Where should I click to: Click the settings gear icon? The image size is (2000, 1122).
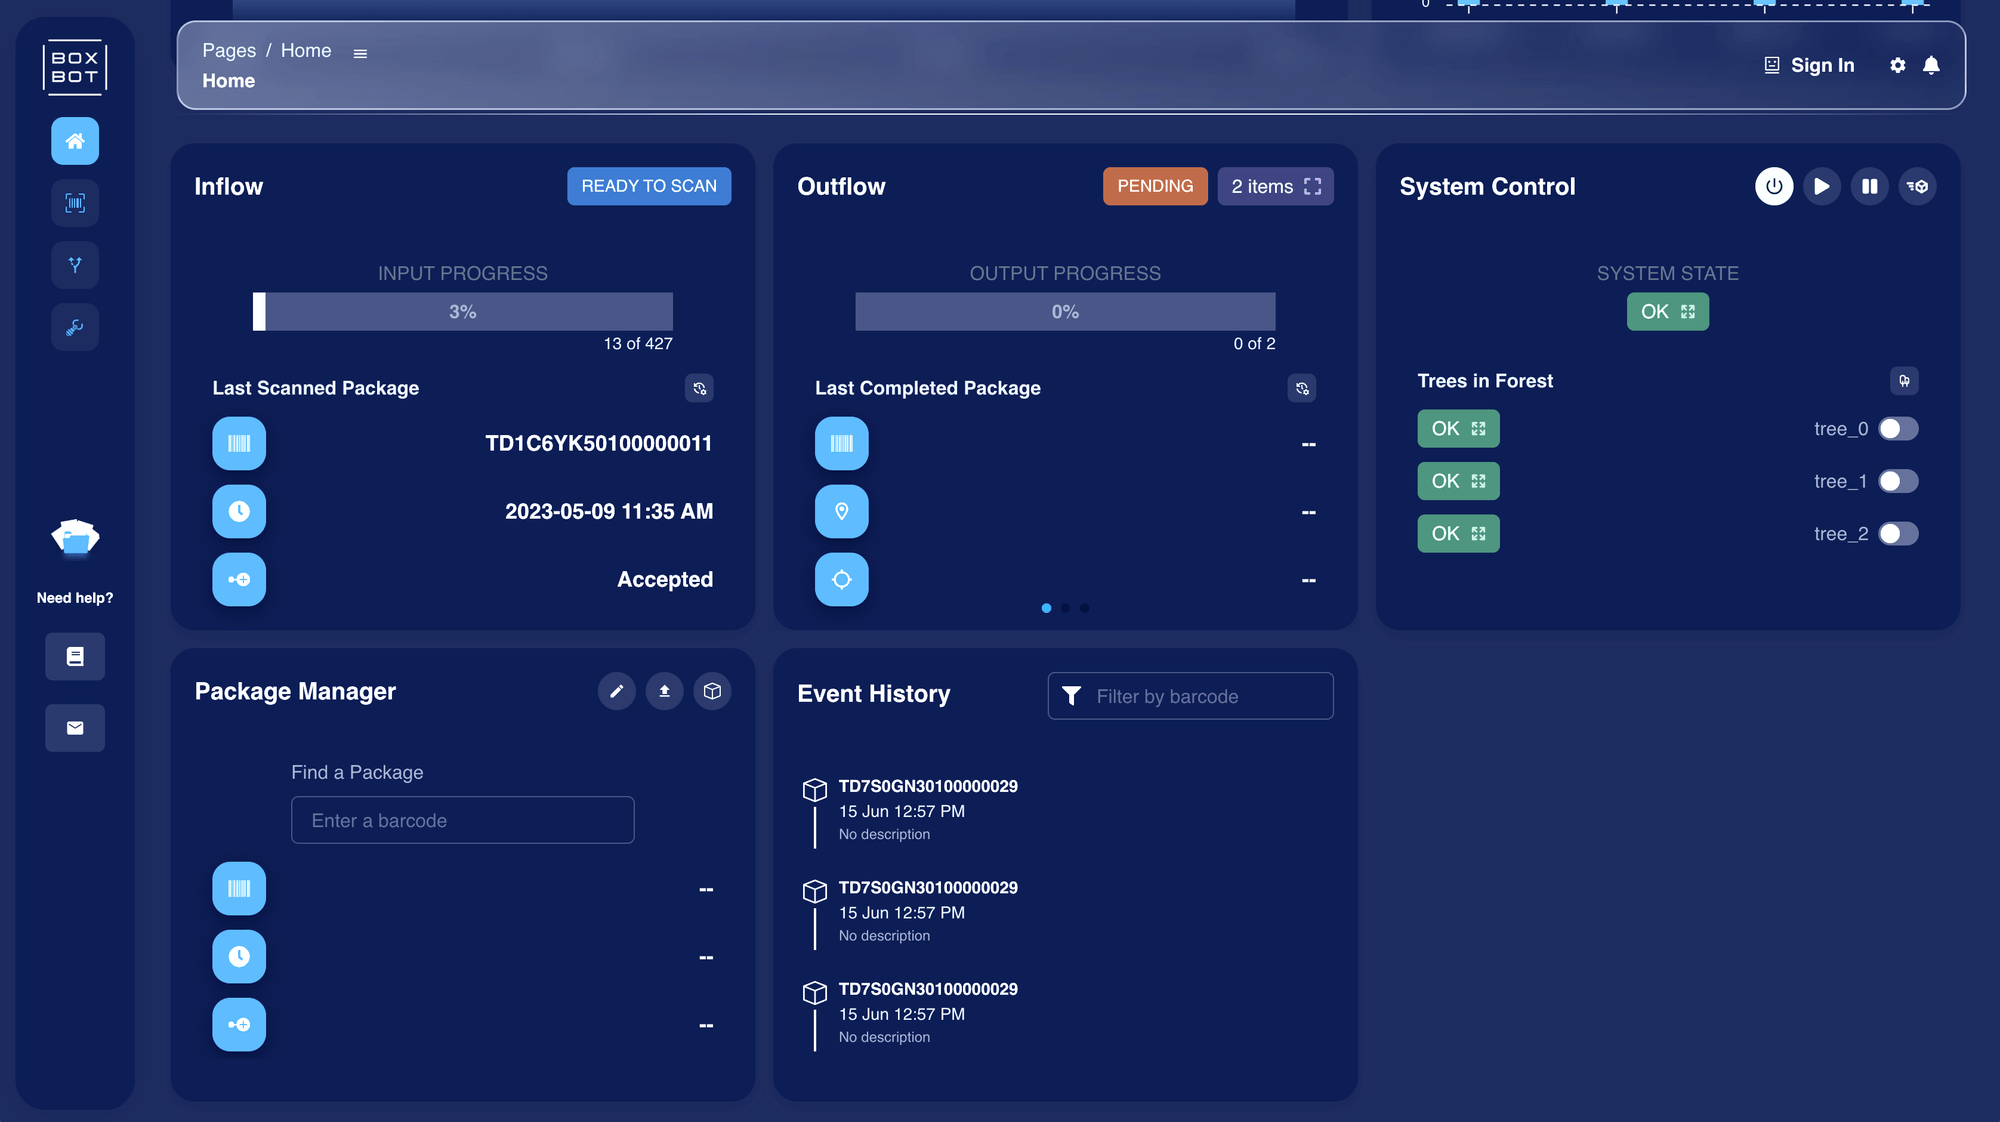[1897, 65]
